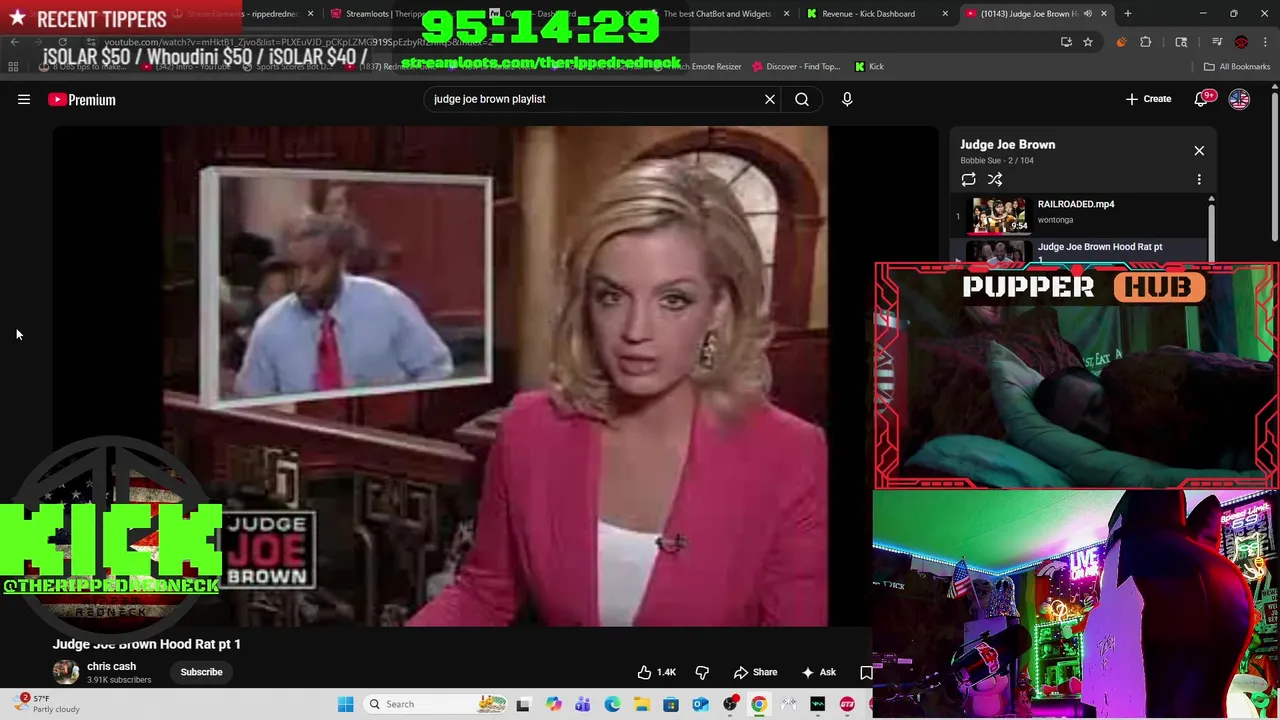Viewport: 1280px width, 720px height.
Task: Mute the audio of the Judge Joe Brown tab
Action: [x=1087, y=14]
